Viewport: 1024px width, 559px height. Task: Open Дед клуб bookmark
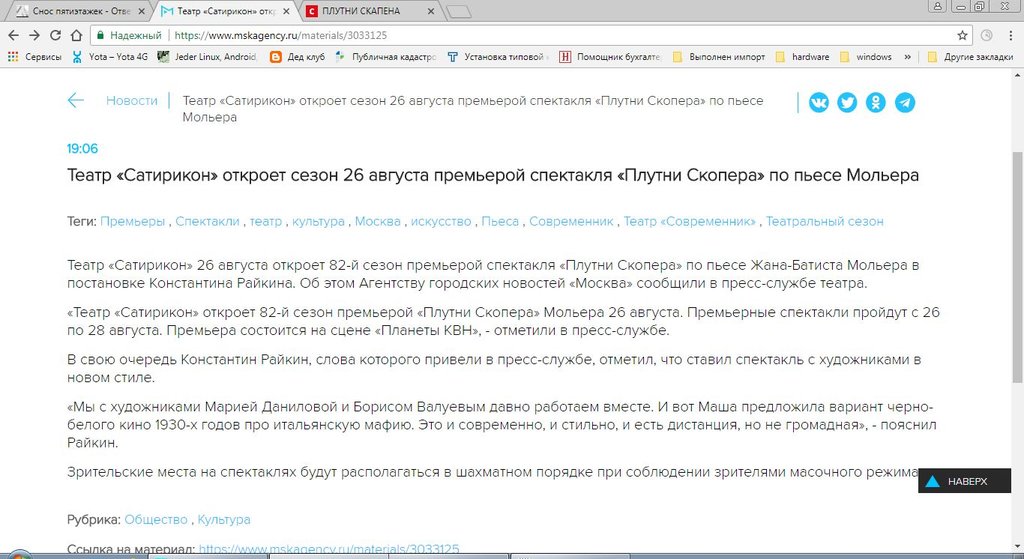click(298, 57)
